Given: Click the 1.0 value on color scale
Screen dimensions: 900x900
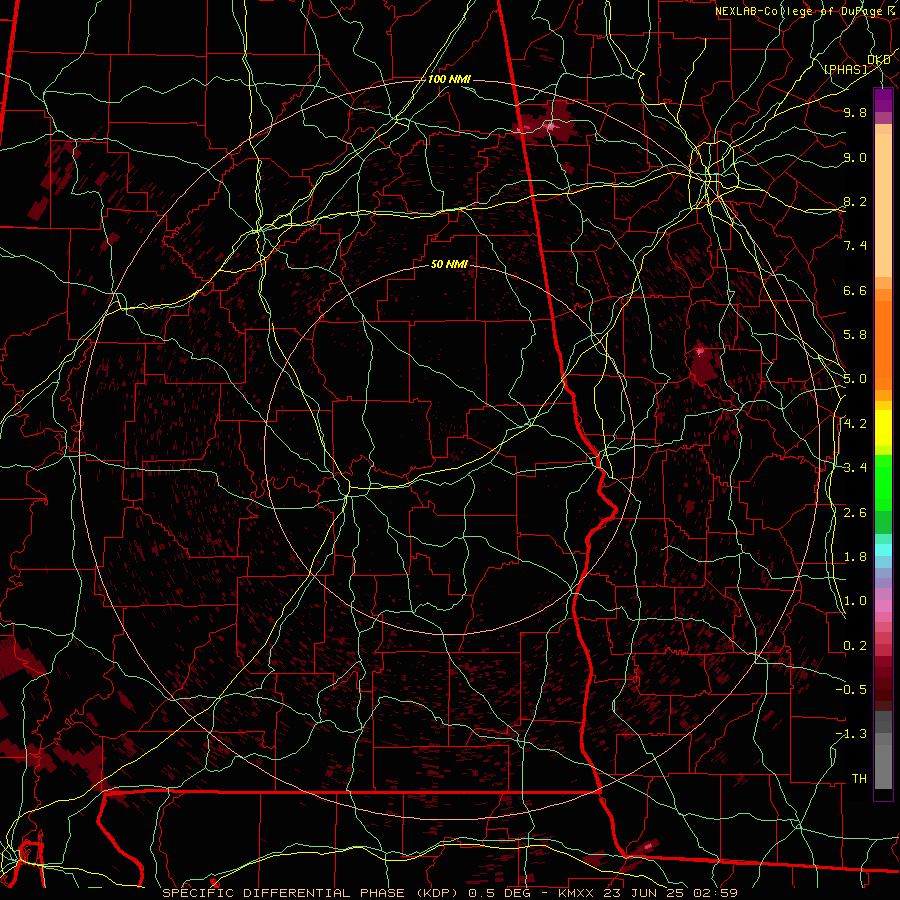Looking at the screenshot, I should (855, 601).
